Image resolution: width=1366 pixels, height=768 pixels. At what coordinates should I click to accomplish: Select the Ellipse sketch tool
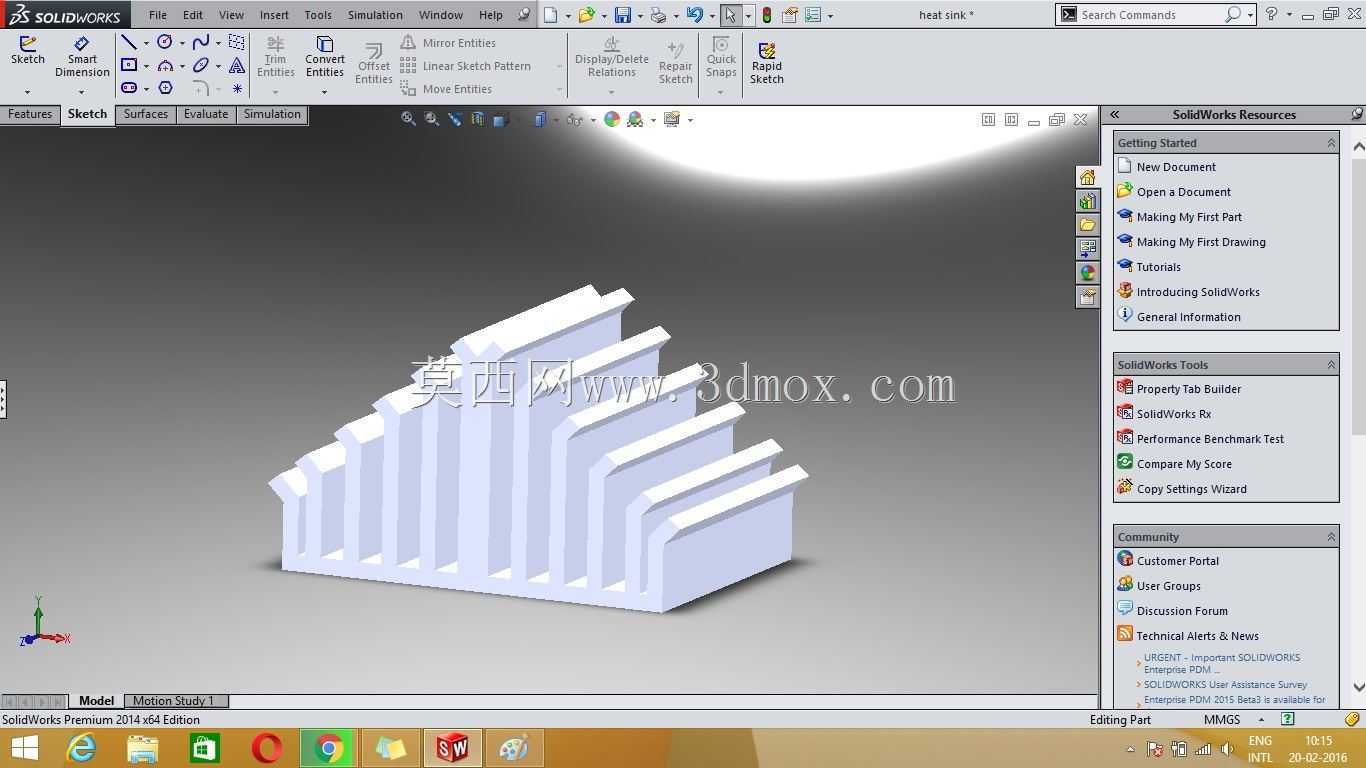(201, 65)
